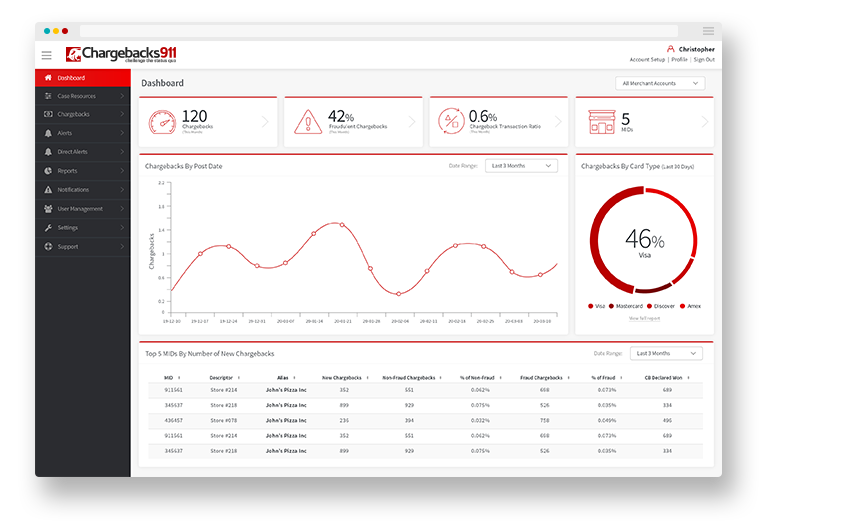Click the Sign Out link
The height and width of the screenshot is (529, 854).
click(704, 60)
